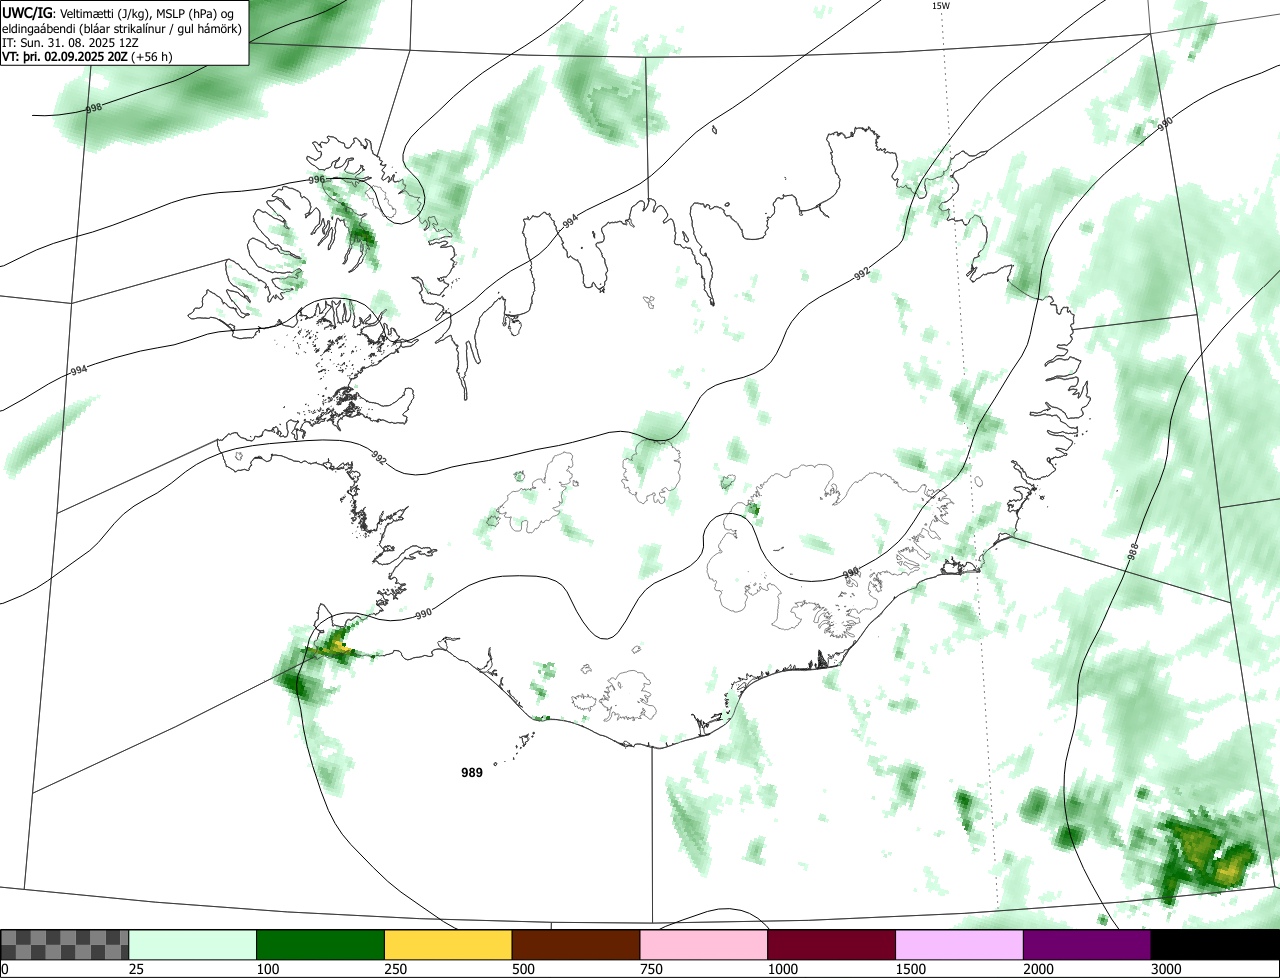The width and height of the screenshot is (1280, 978).
Task: Click the gray checkered 0–25 legend swatch
Action: tap(65, 945)
